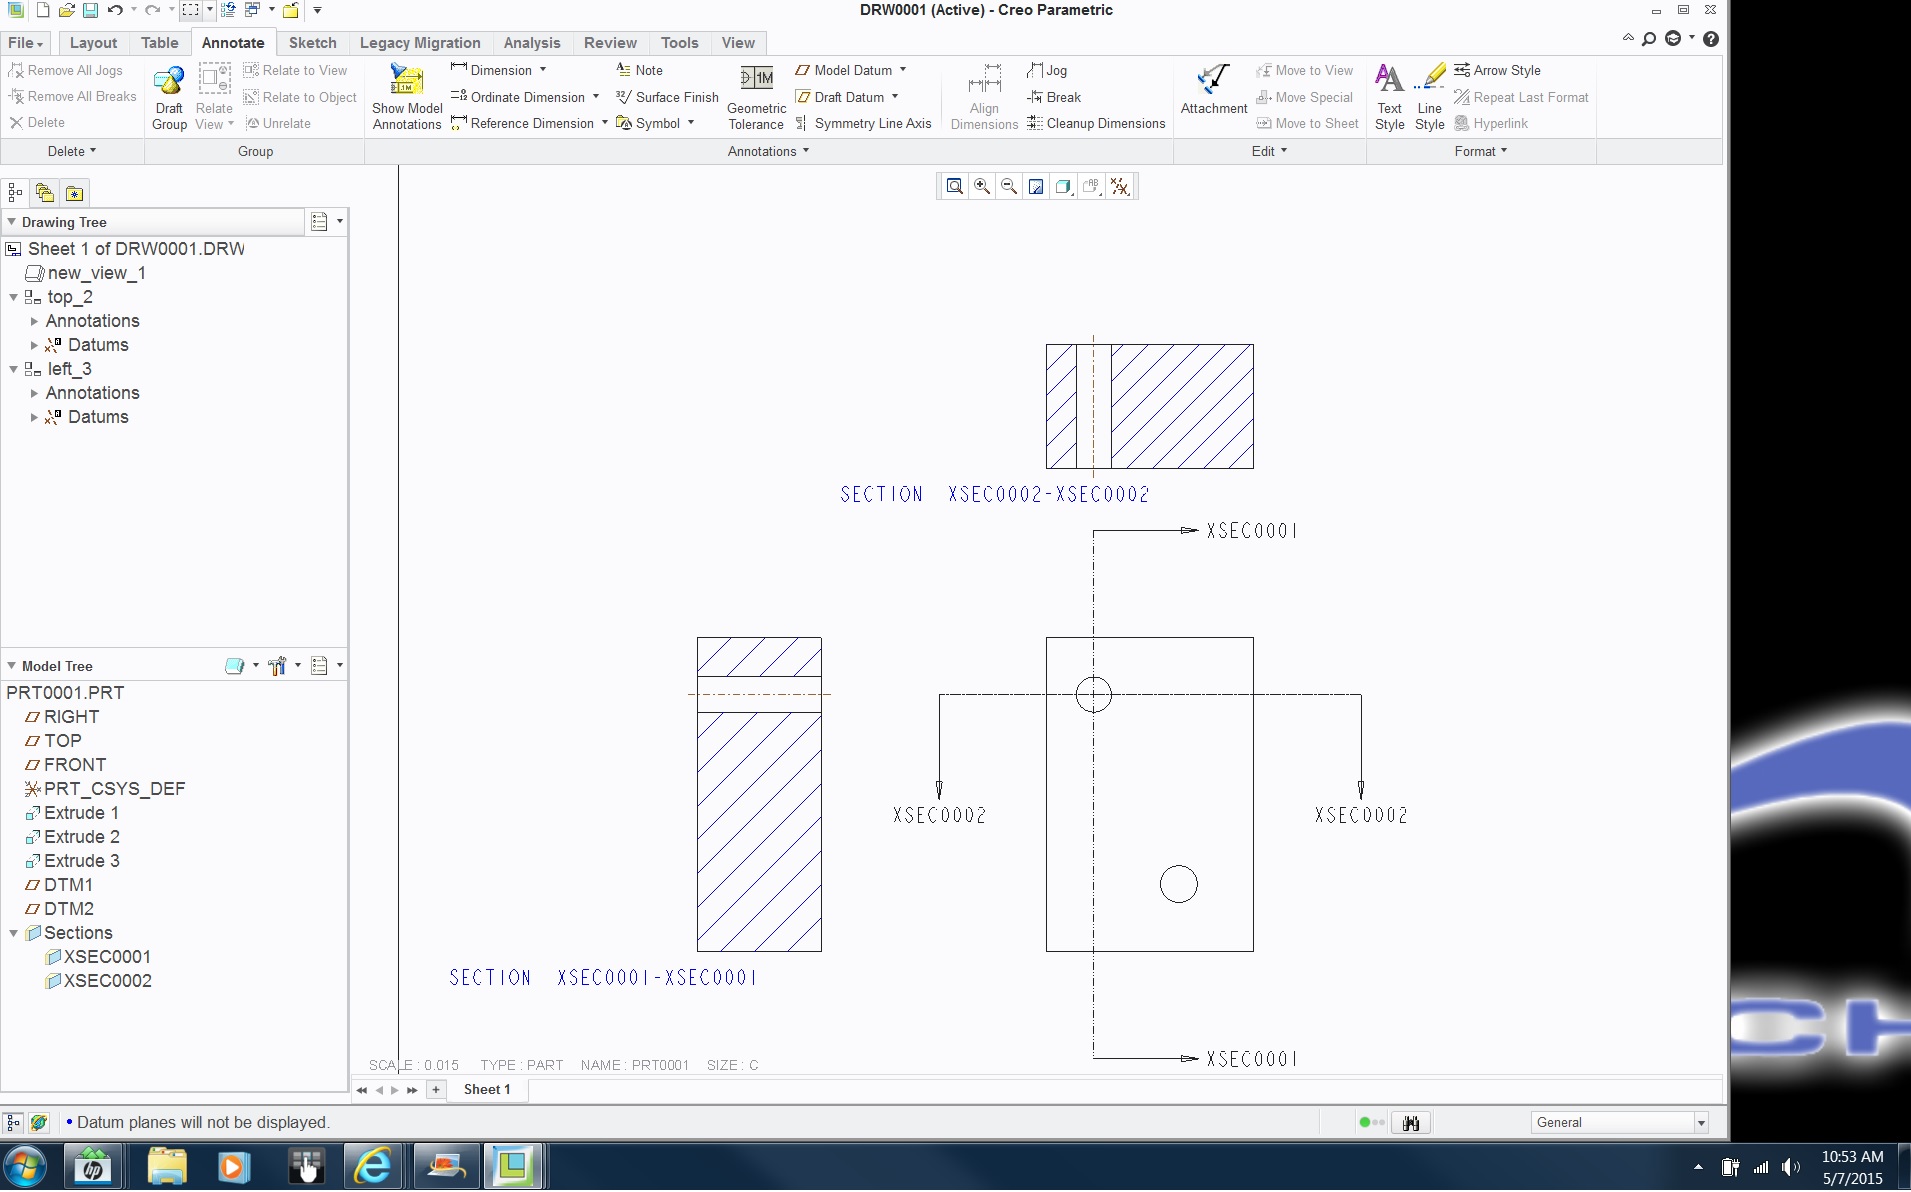The image size is (1911, 1192).
Task: Expand the top_2 view node
Action: click(13, 297)
